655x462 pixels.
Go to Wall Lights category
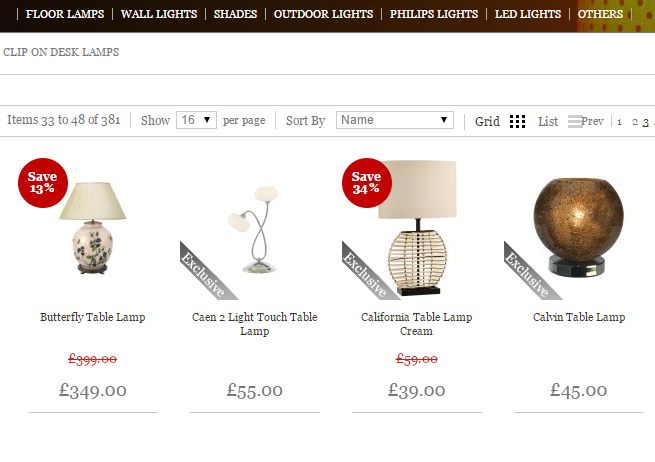click(x=161, y=14)
